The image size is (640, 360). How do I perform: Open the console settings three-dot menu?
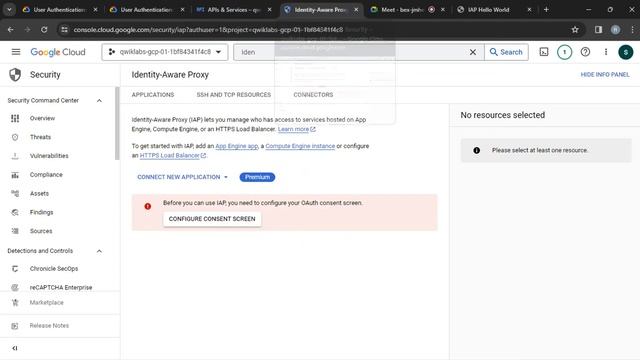606,52
